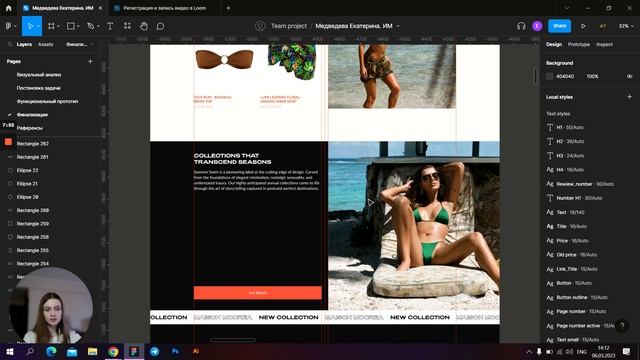Open the Figma main menu icon
The height and width of the screenshot is (360, 640).
pyautogui.click(x=8, y=26)
